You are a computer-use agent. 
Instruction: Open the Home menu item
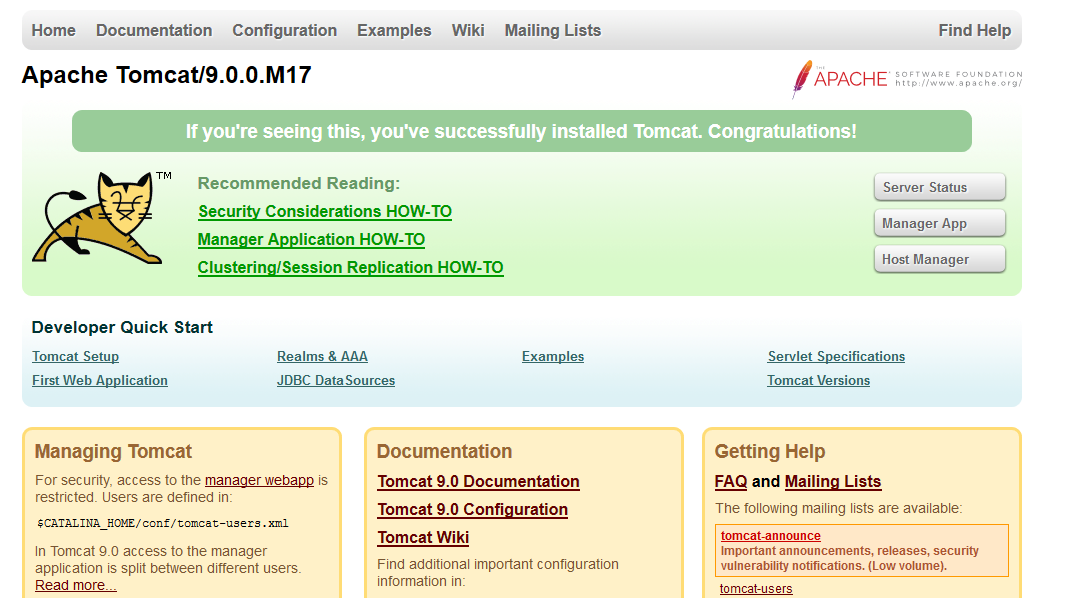(x=53, y=30)
